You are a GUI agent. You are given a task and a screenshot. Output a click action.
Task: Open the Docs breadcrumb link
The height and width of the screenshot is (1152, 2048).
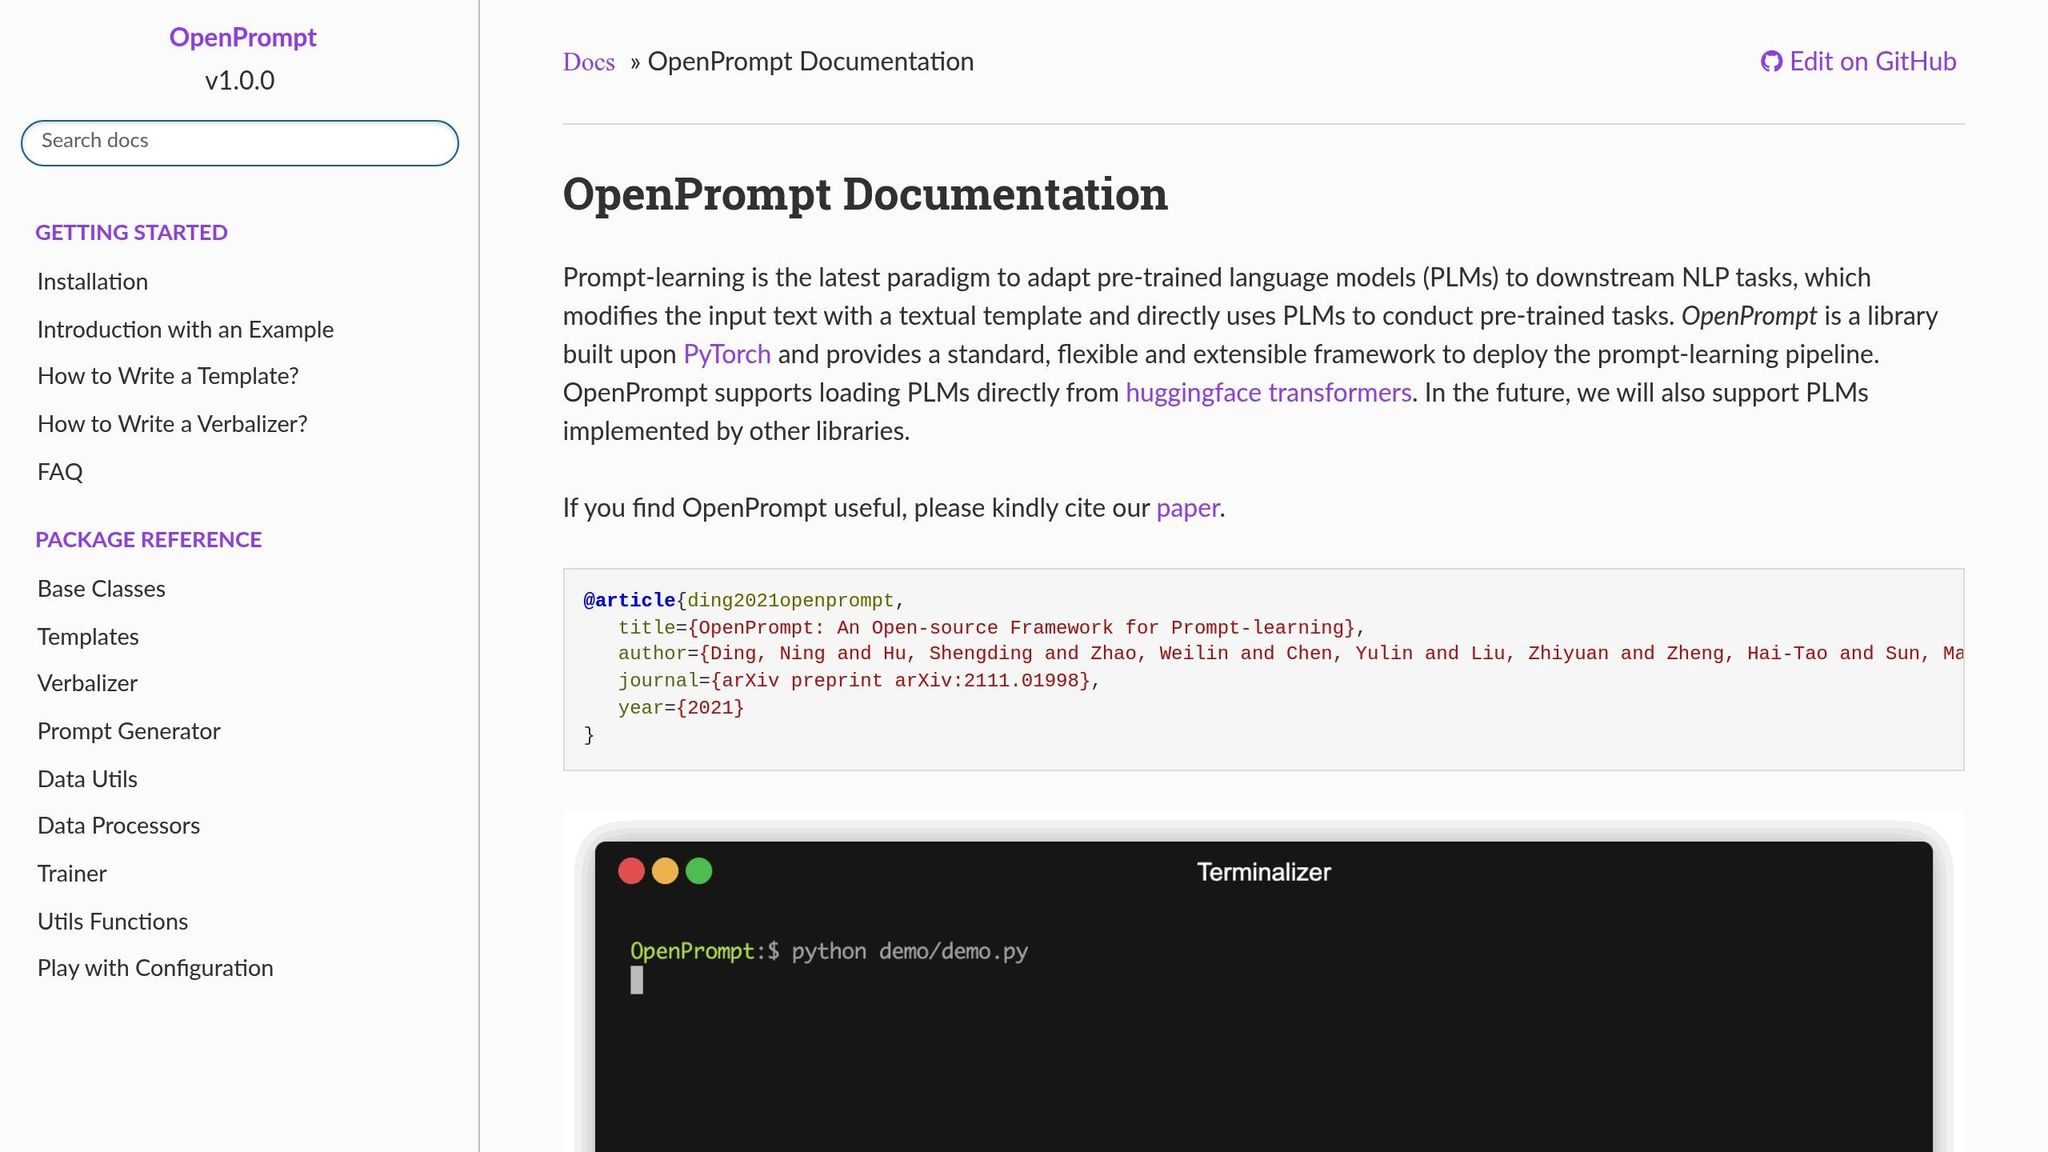(x=588, y=62)
